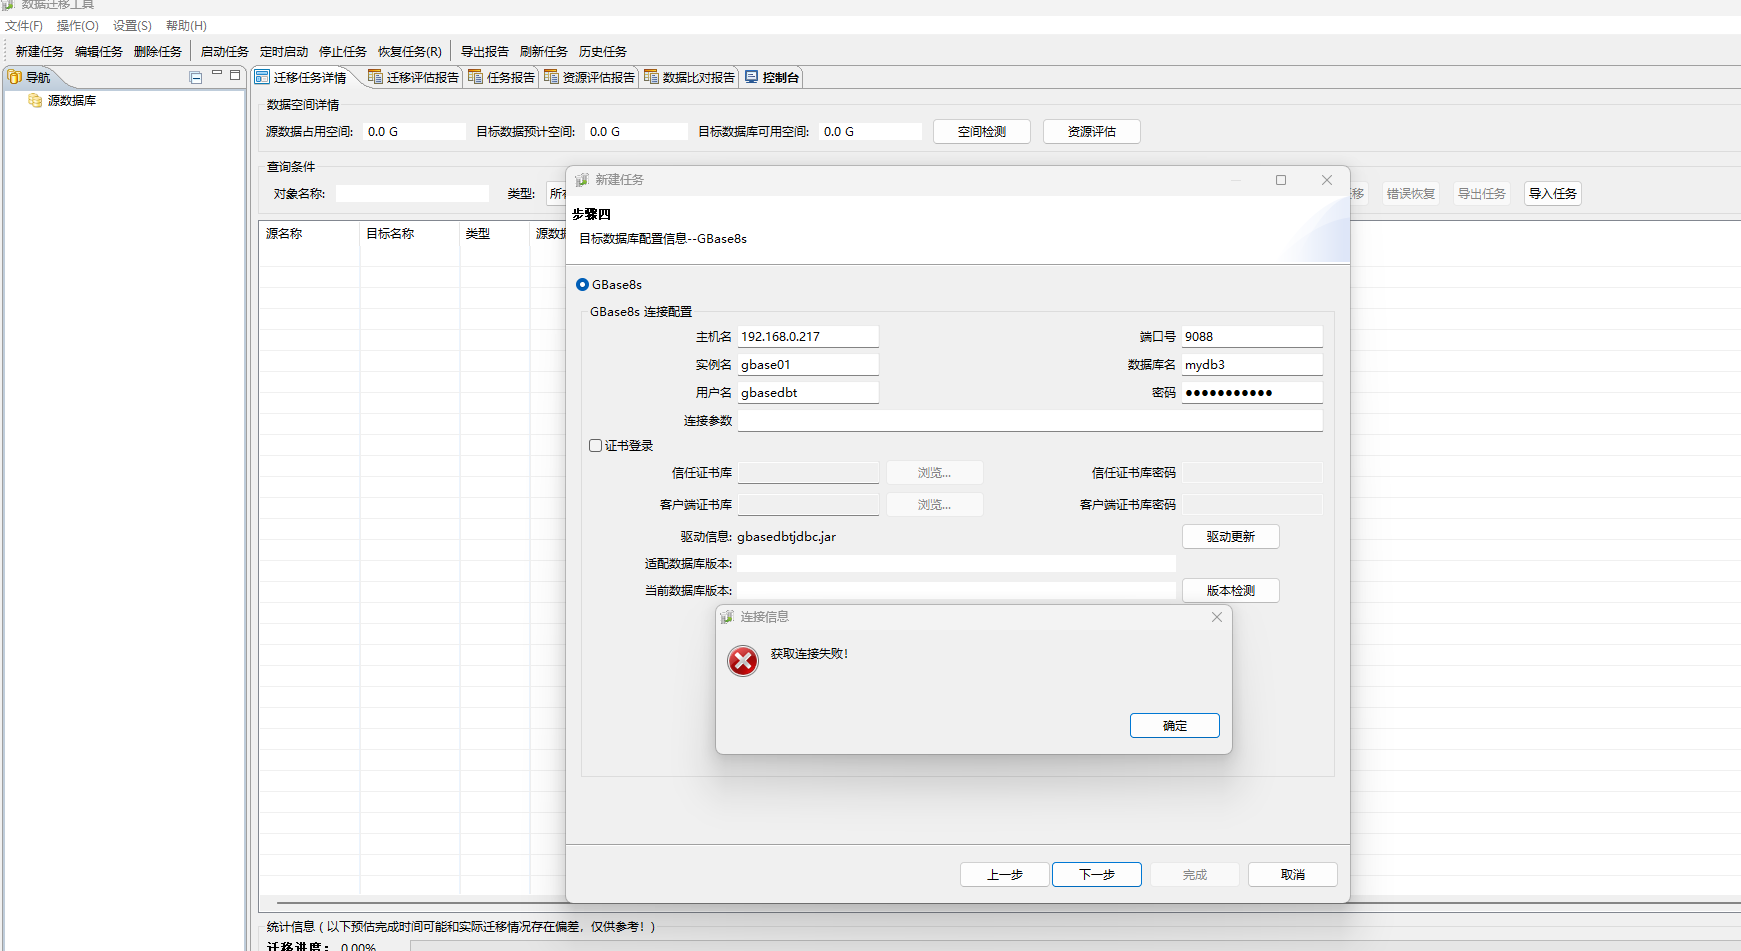
Task: Click the 对象名称 search field
Action: (x=412, y=194)
